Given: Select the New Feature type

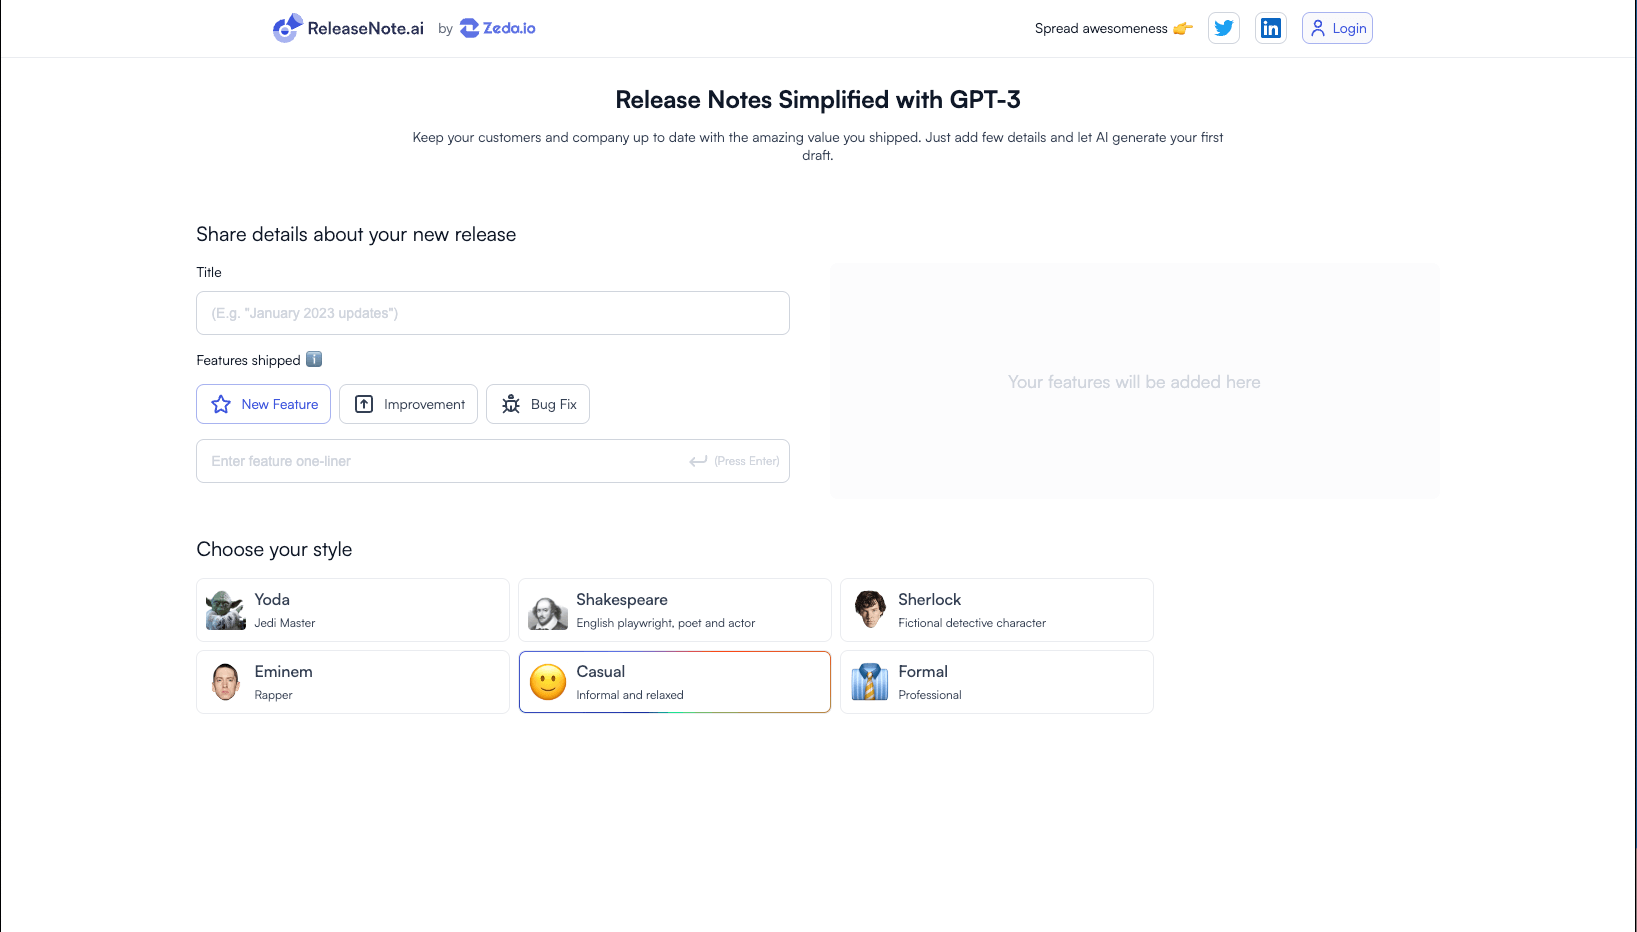Looking at the screenshot, I should click(263, 404).
